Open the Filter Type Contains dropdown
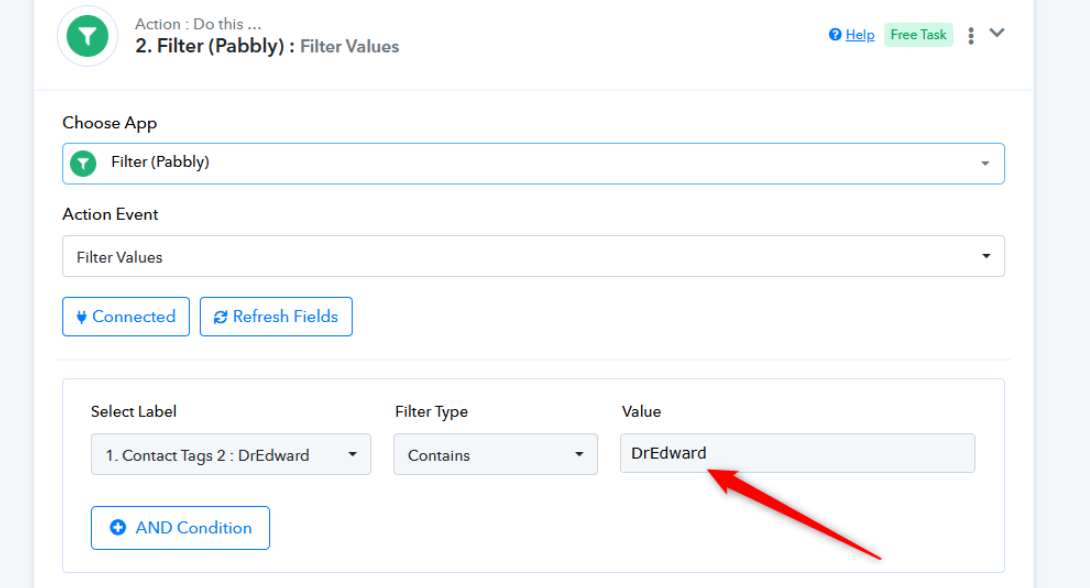1090x588 pixels. coord(496,455)
